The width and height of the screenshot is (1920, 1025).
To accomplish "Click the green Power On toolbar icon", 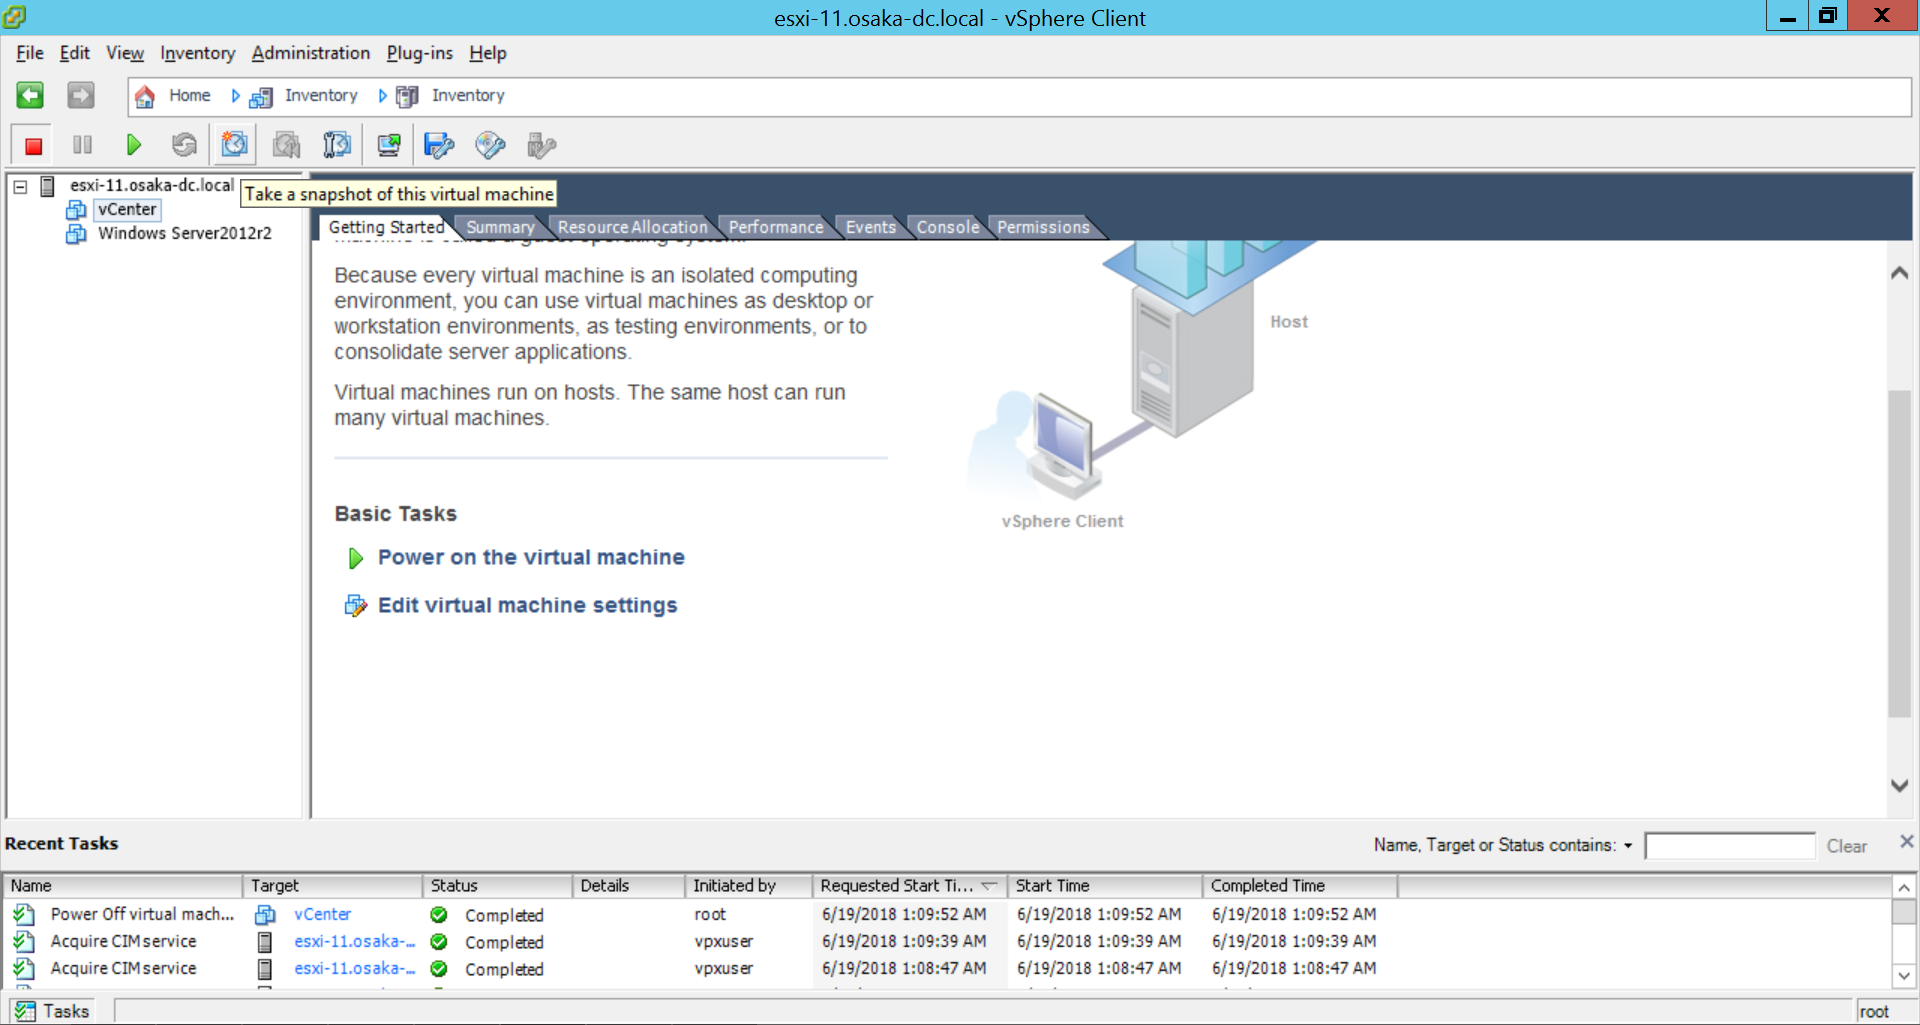I will pos(133,146).
